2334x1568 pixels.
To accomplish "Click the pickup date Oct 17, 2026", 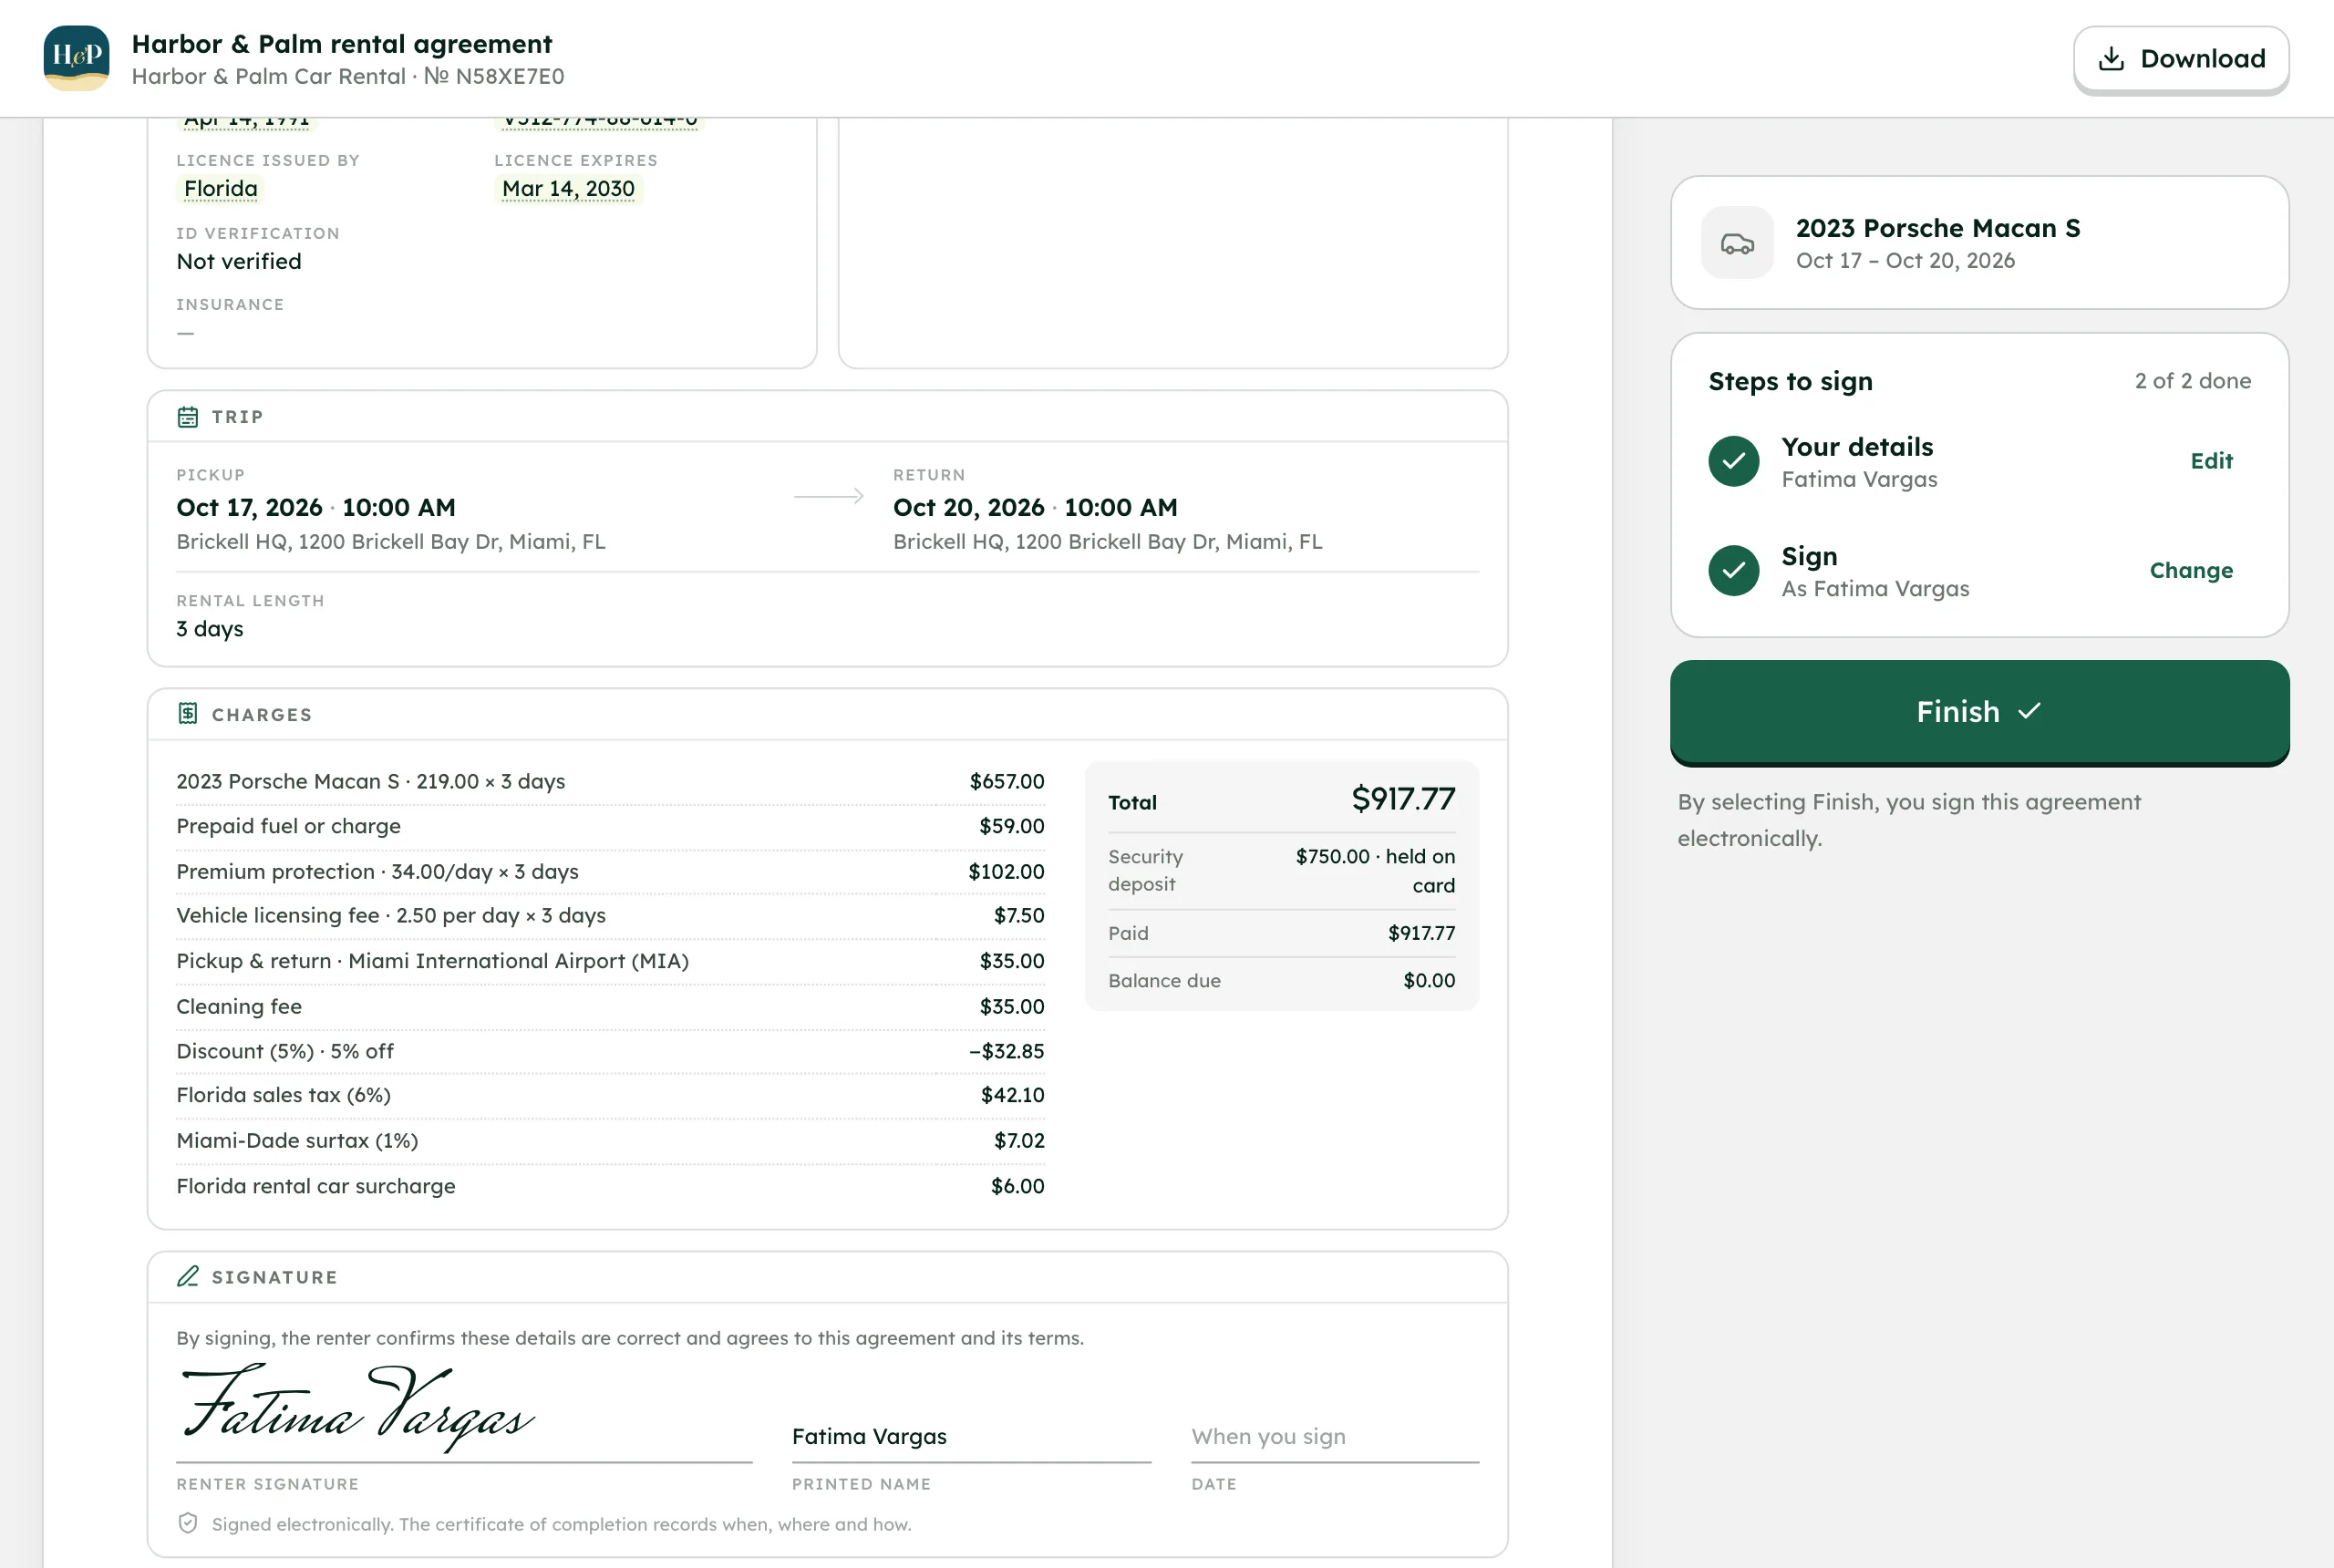I will tap(249, 507).
